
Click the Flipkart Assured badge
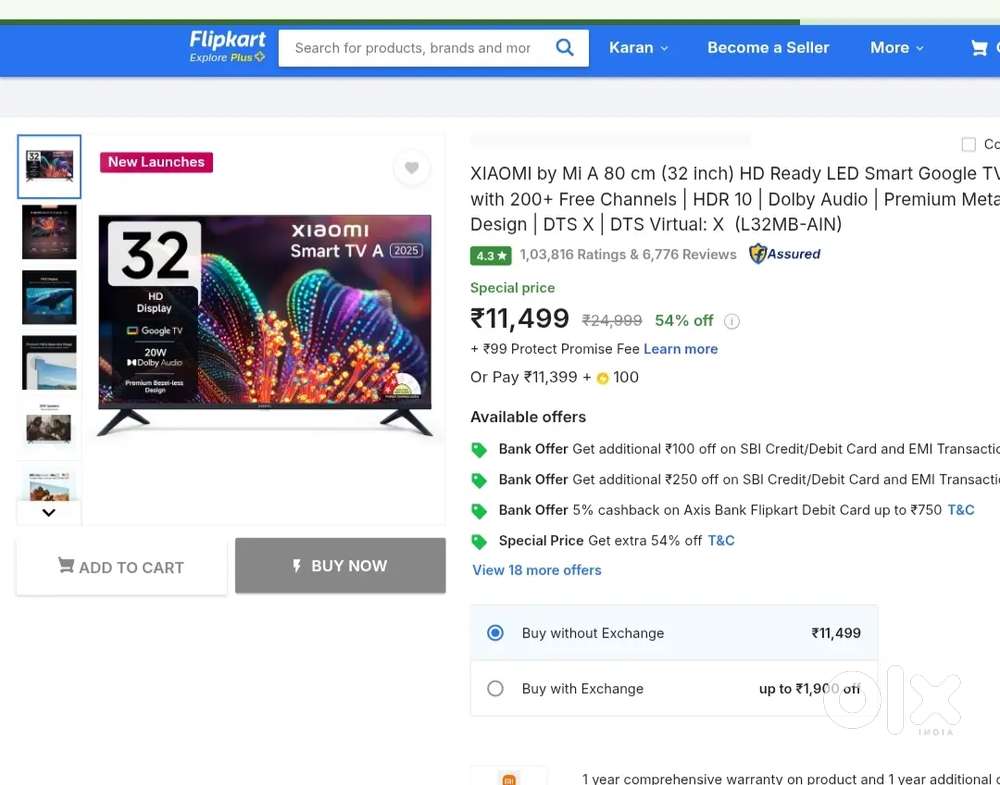tap(785, 254)
